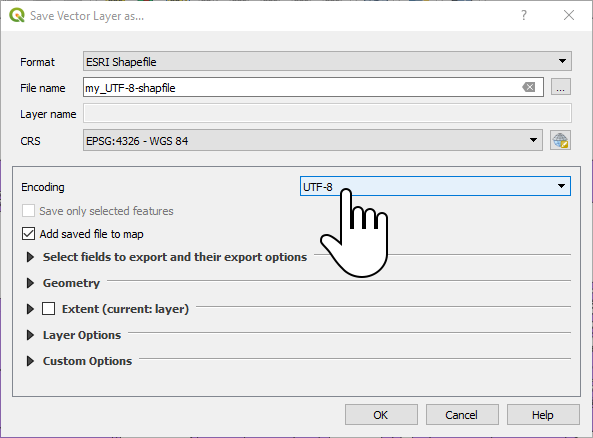This screenshot has width=593, height=438.
Task: Expand the Geometry section
Action: point(30,283)
